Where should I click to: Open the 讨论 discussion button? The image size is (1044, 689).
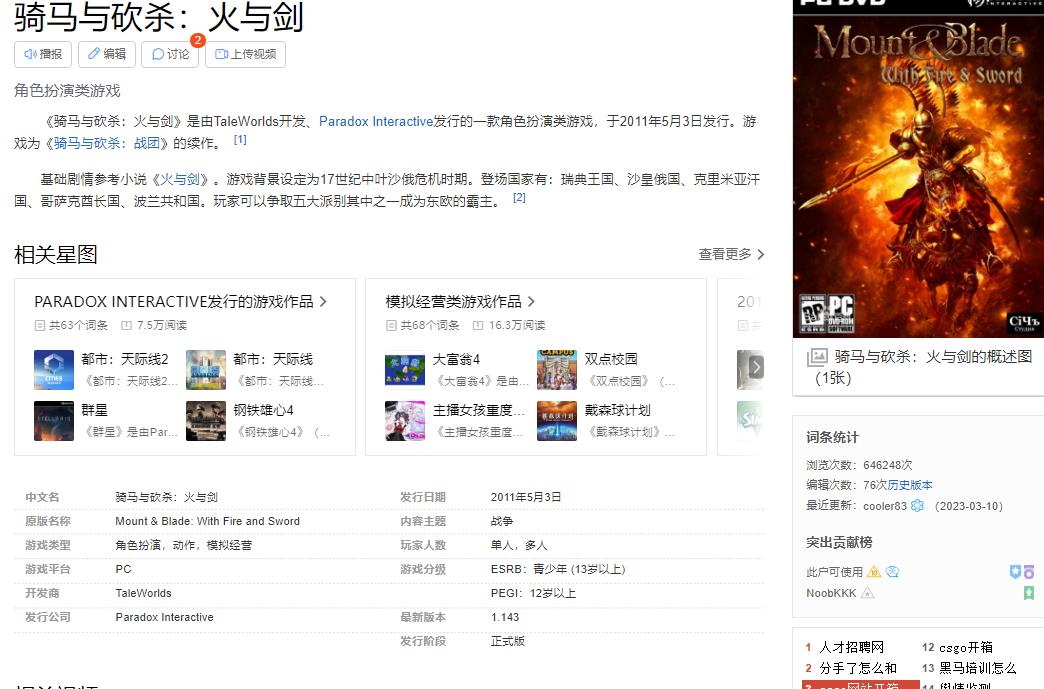click(x=170, y=54)
